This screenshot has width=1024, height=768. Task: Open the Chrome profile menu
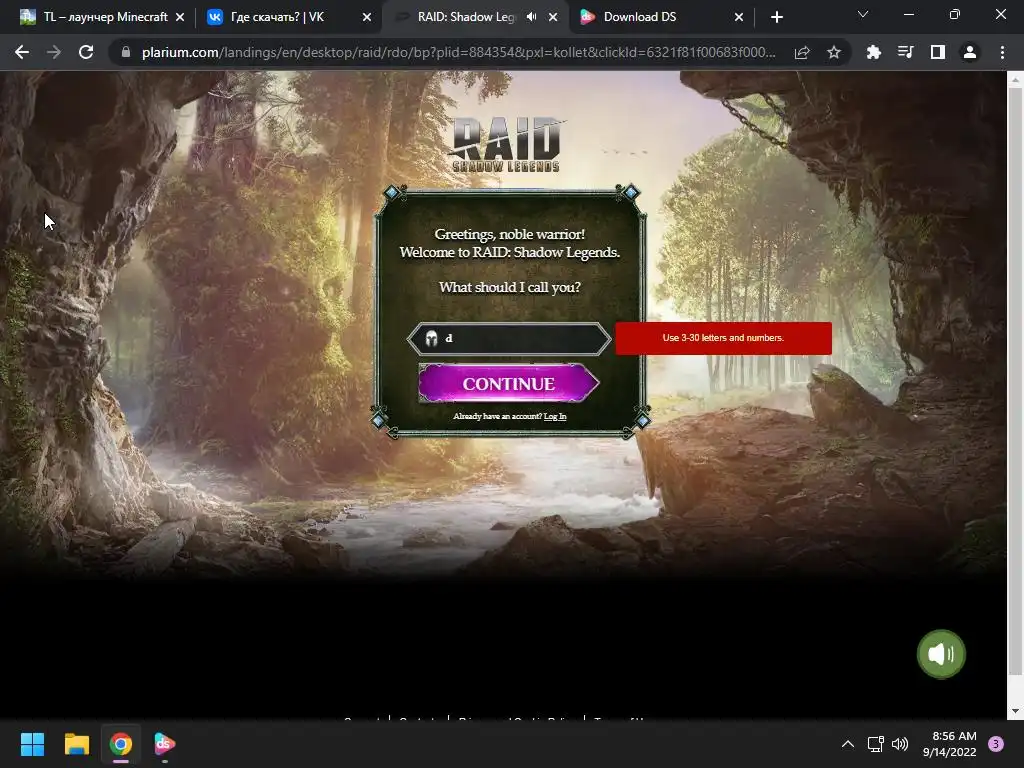pos(970,52)
